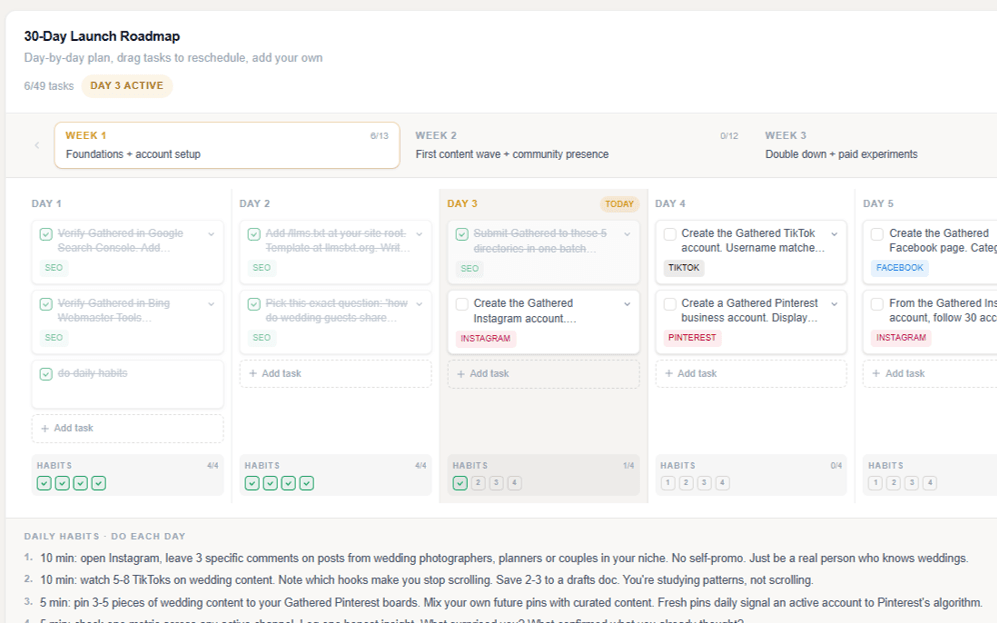Add a task to Day 4
This screenshot has width=997, height=623.
[751, 374]
